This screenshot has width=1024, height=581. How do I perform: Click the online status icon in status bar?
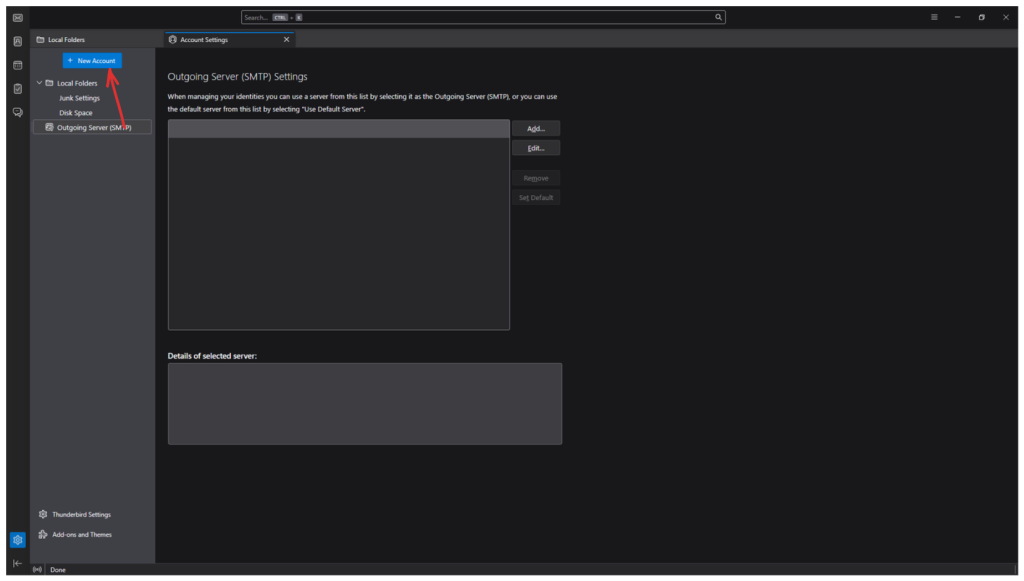click(38, 570)
